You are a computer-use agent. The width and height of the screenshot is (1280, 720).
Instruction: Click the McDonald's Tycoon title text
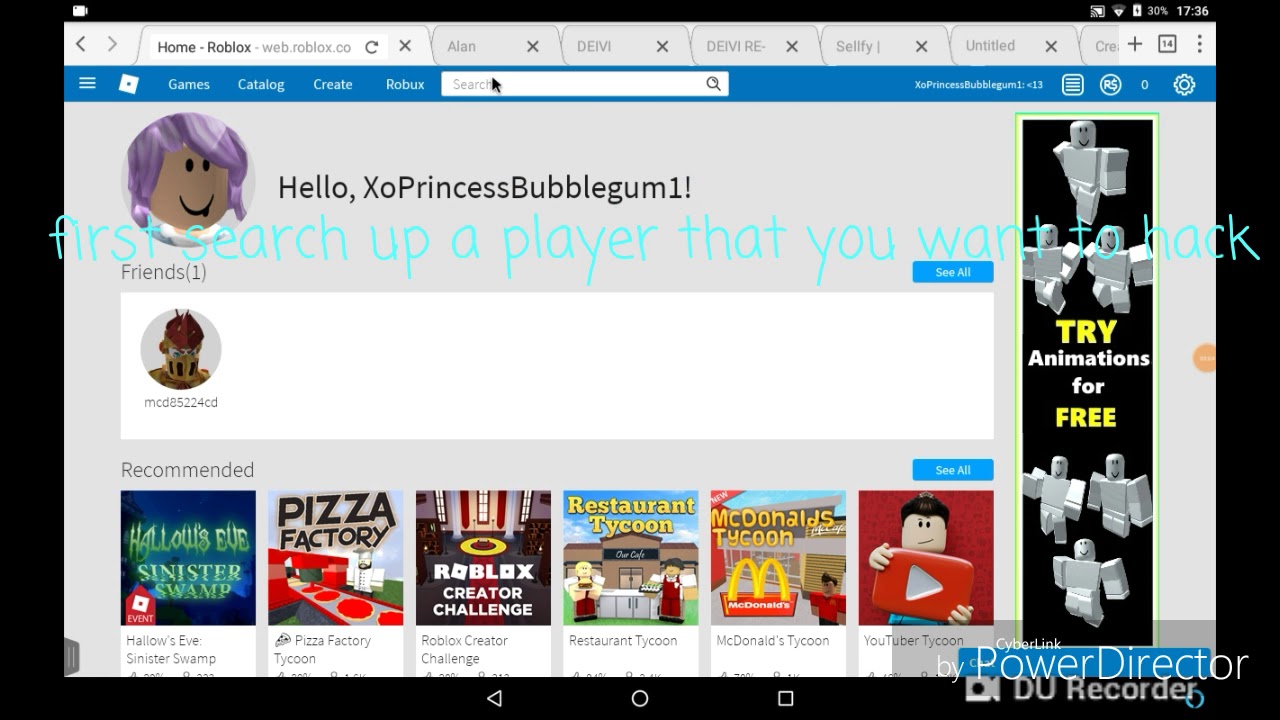point(773,641)
